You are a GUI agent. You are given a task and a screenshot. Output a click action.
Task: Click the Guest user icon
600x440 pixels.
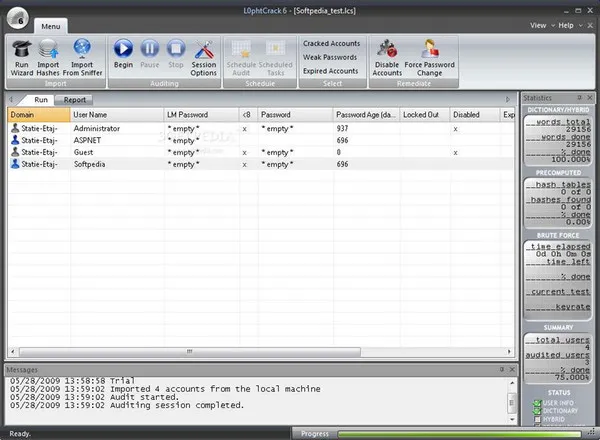click(15, 152)
